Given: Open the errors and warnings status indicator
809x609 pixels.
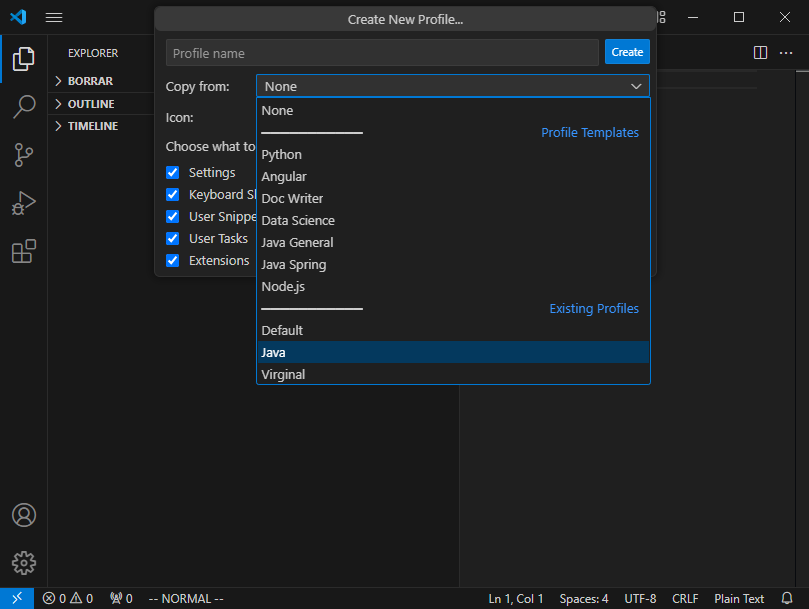Looking at the screenshot, I should pos(68,599).
